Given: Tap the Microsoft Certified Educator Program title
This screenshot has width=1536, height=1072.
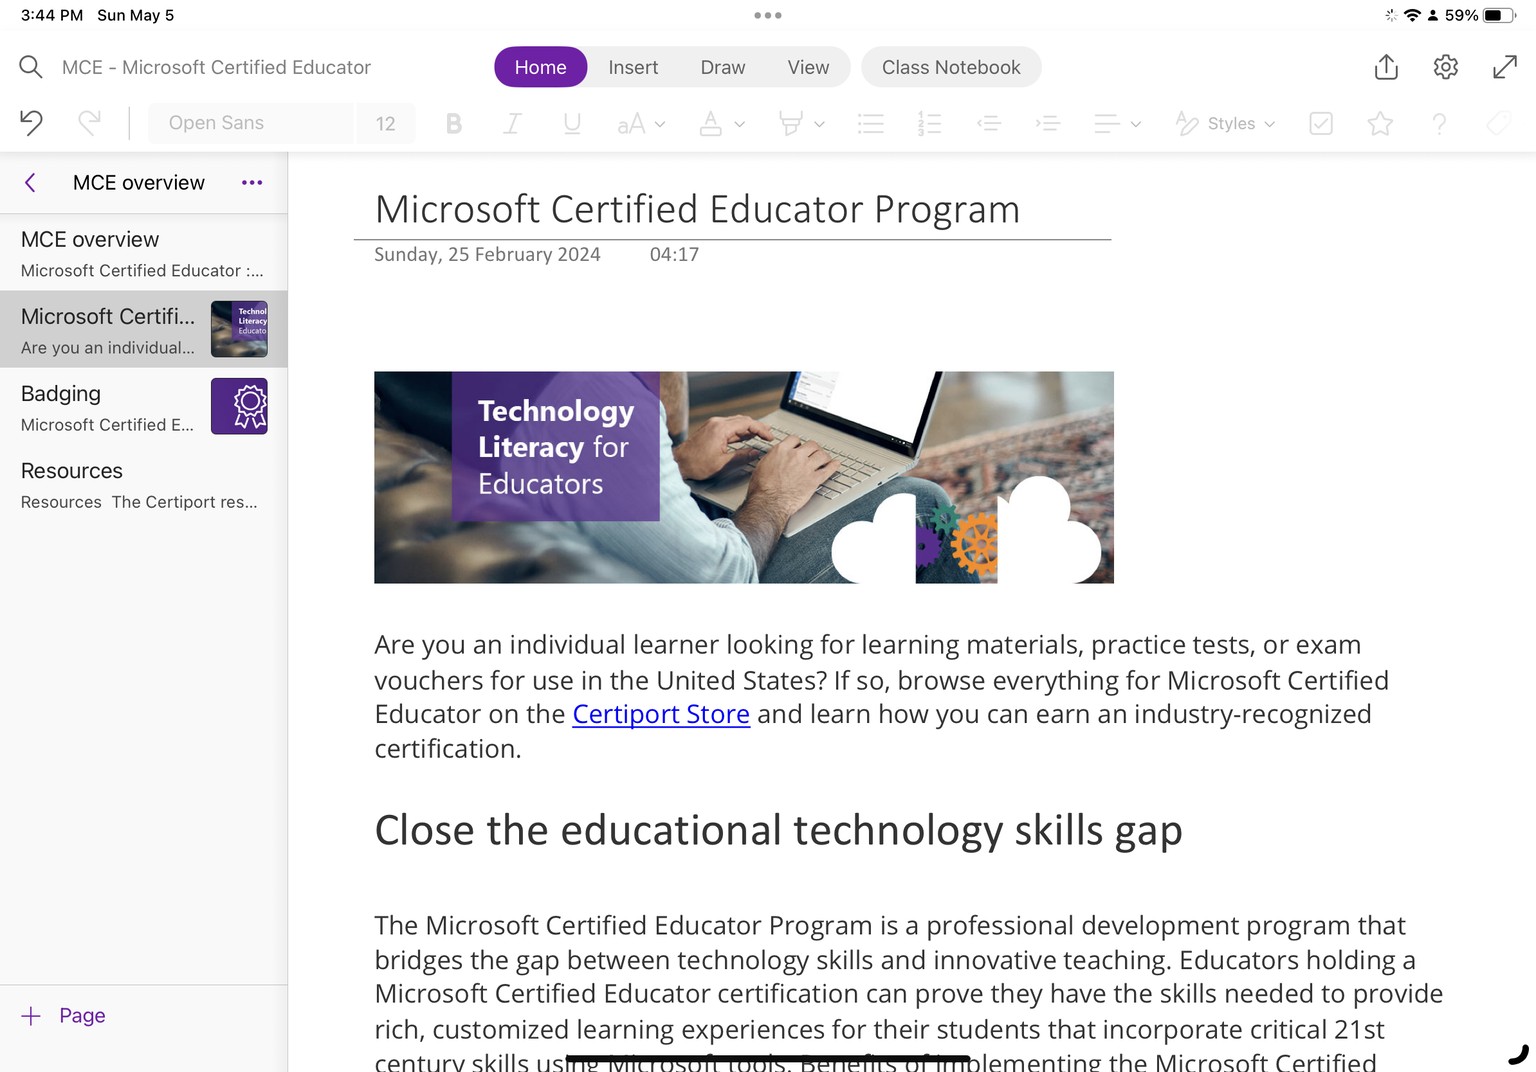Looking at the screenshot, I should point(697,209).
